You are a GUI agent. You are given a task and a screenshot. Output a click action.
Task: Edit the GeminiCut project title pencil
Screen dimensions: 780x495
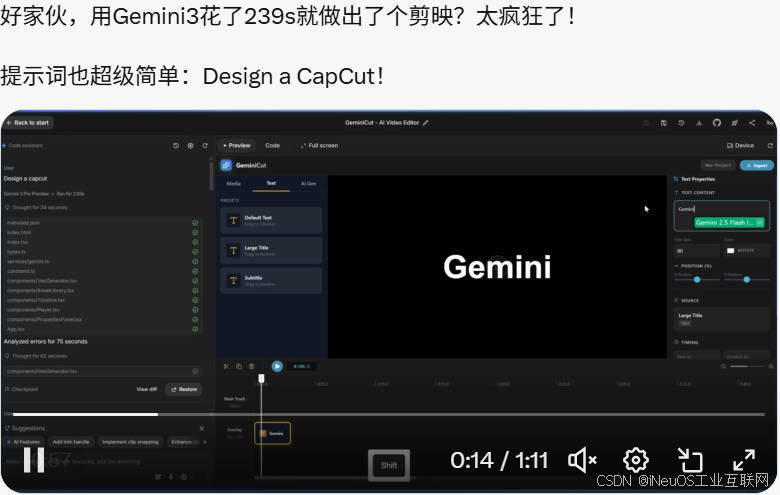coord(426,122)
